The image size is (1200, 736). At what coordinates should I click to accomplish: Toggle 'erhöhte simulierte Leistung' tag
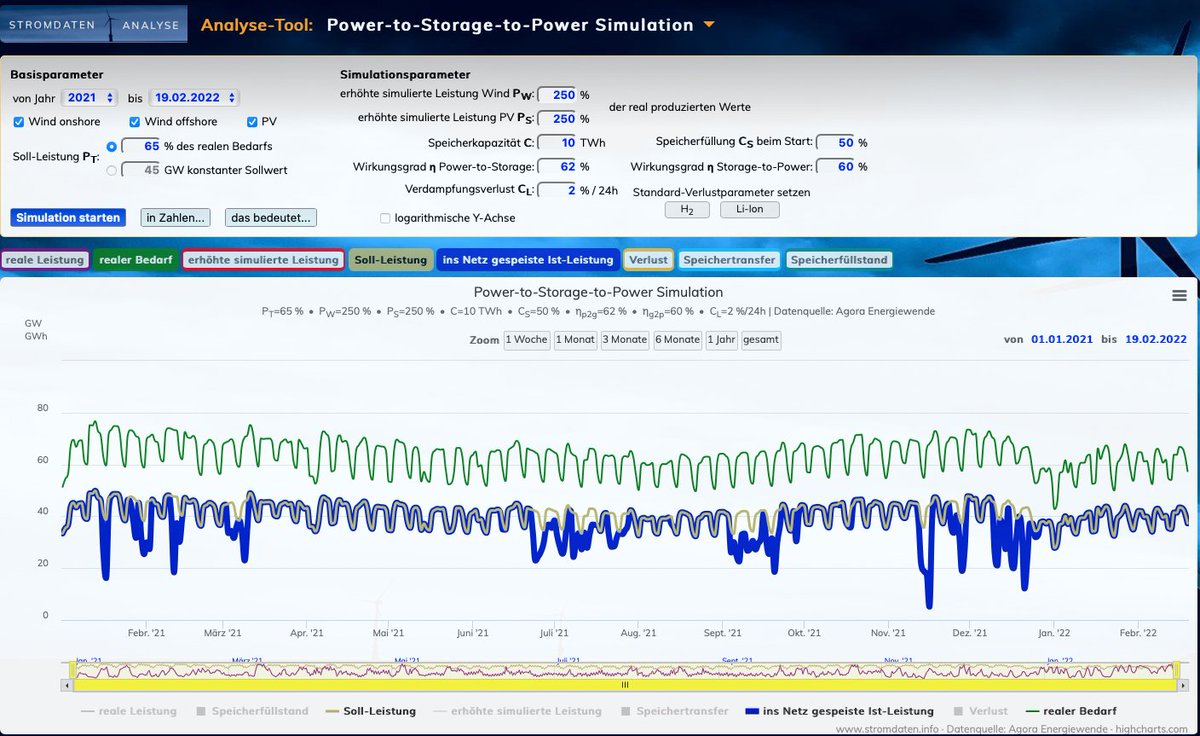(263, 260)
